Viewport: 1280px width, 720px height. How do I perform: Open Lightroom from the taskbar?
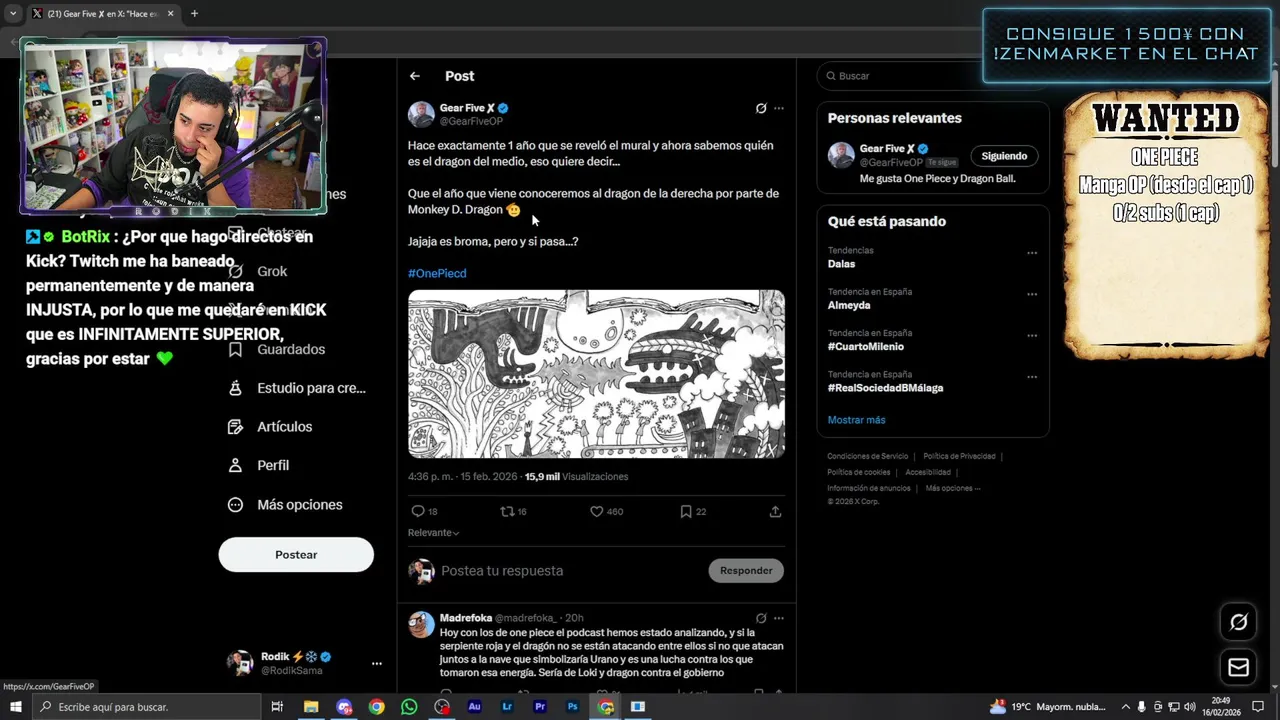[x=507, y=707]
